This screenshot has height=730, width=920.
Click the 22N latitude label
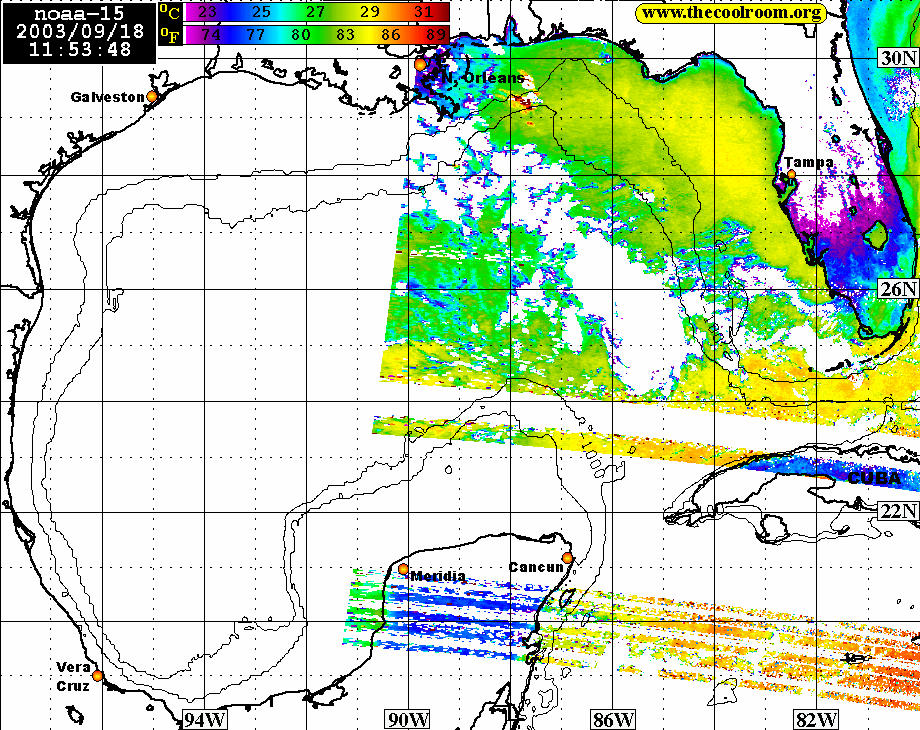[898, 511]
